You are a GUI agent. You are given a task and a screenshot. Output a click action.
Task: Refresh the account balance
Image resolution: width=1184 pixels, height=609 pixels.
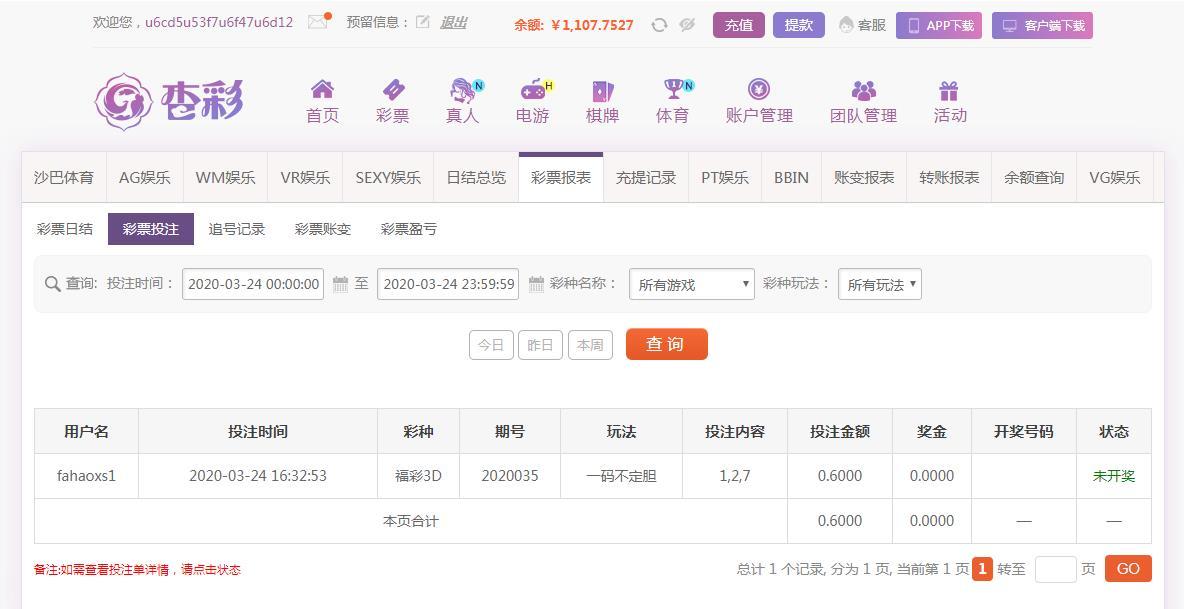point(659,25)
